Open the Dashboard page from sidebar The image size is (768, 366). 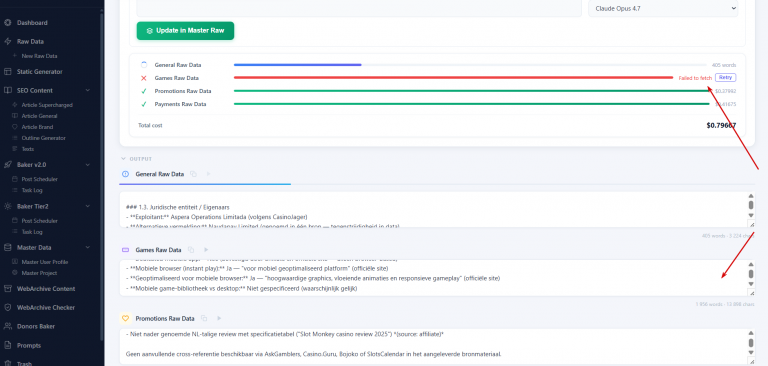(32, 23)
